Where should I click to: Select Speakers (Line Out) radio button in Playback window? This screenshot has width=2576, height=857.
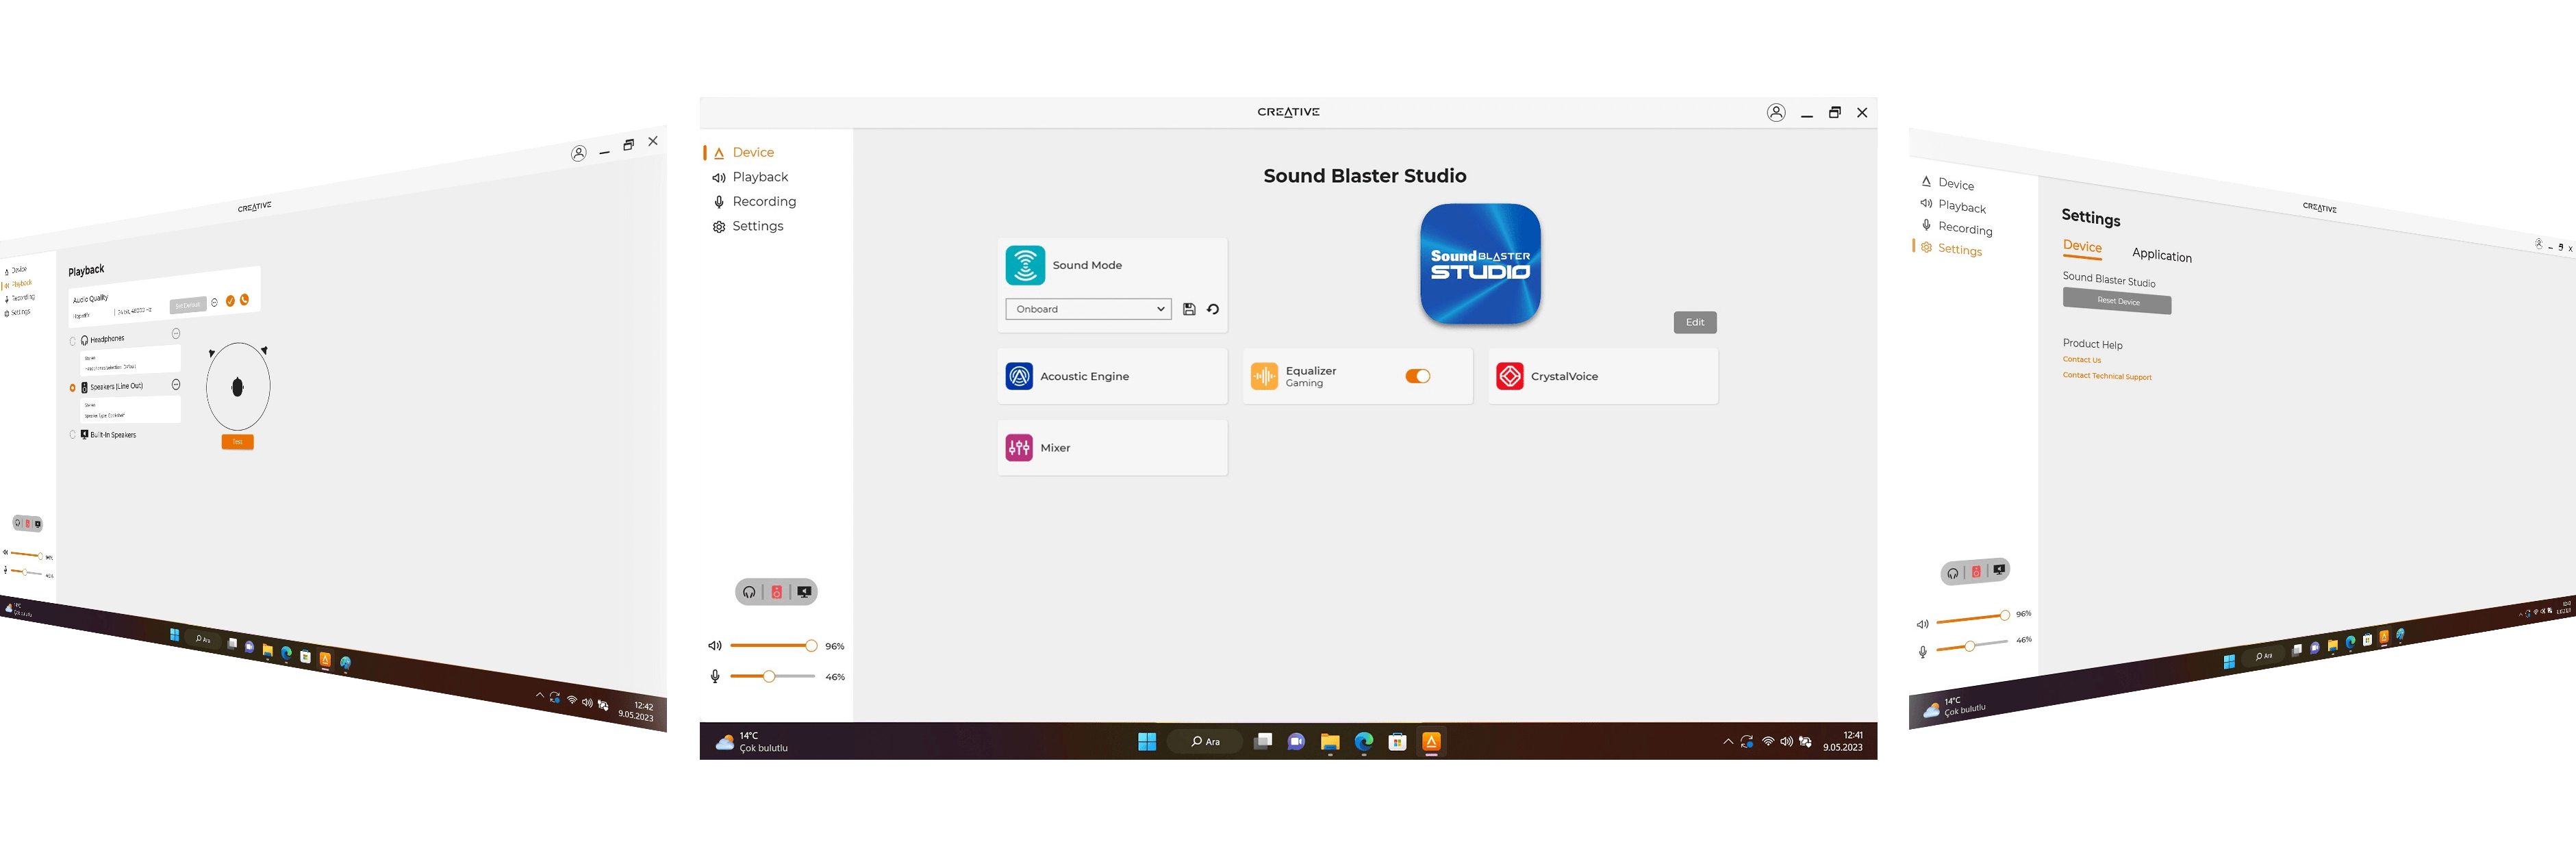click(72, 388)
